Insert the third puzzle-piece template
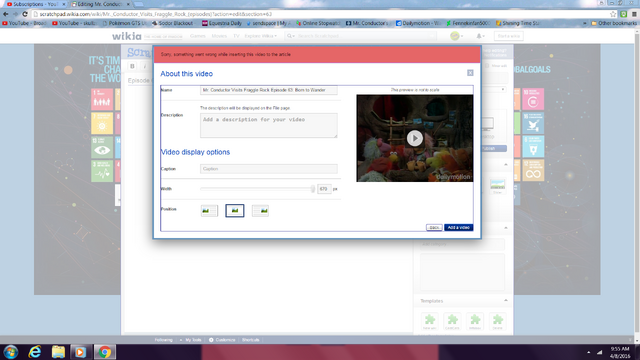 (x=475, y=321)
